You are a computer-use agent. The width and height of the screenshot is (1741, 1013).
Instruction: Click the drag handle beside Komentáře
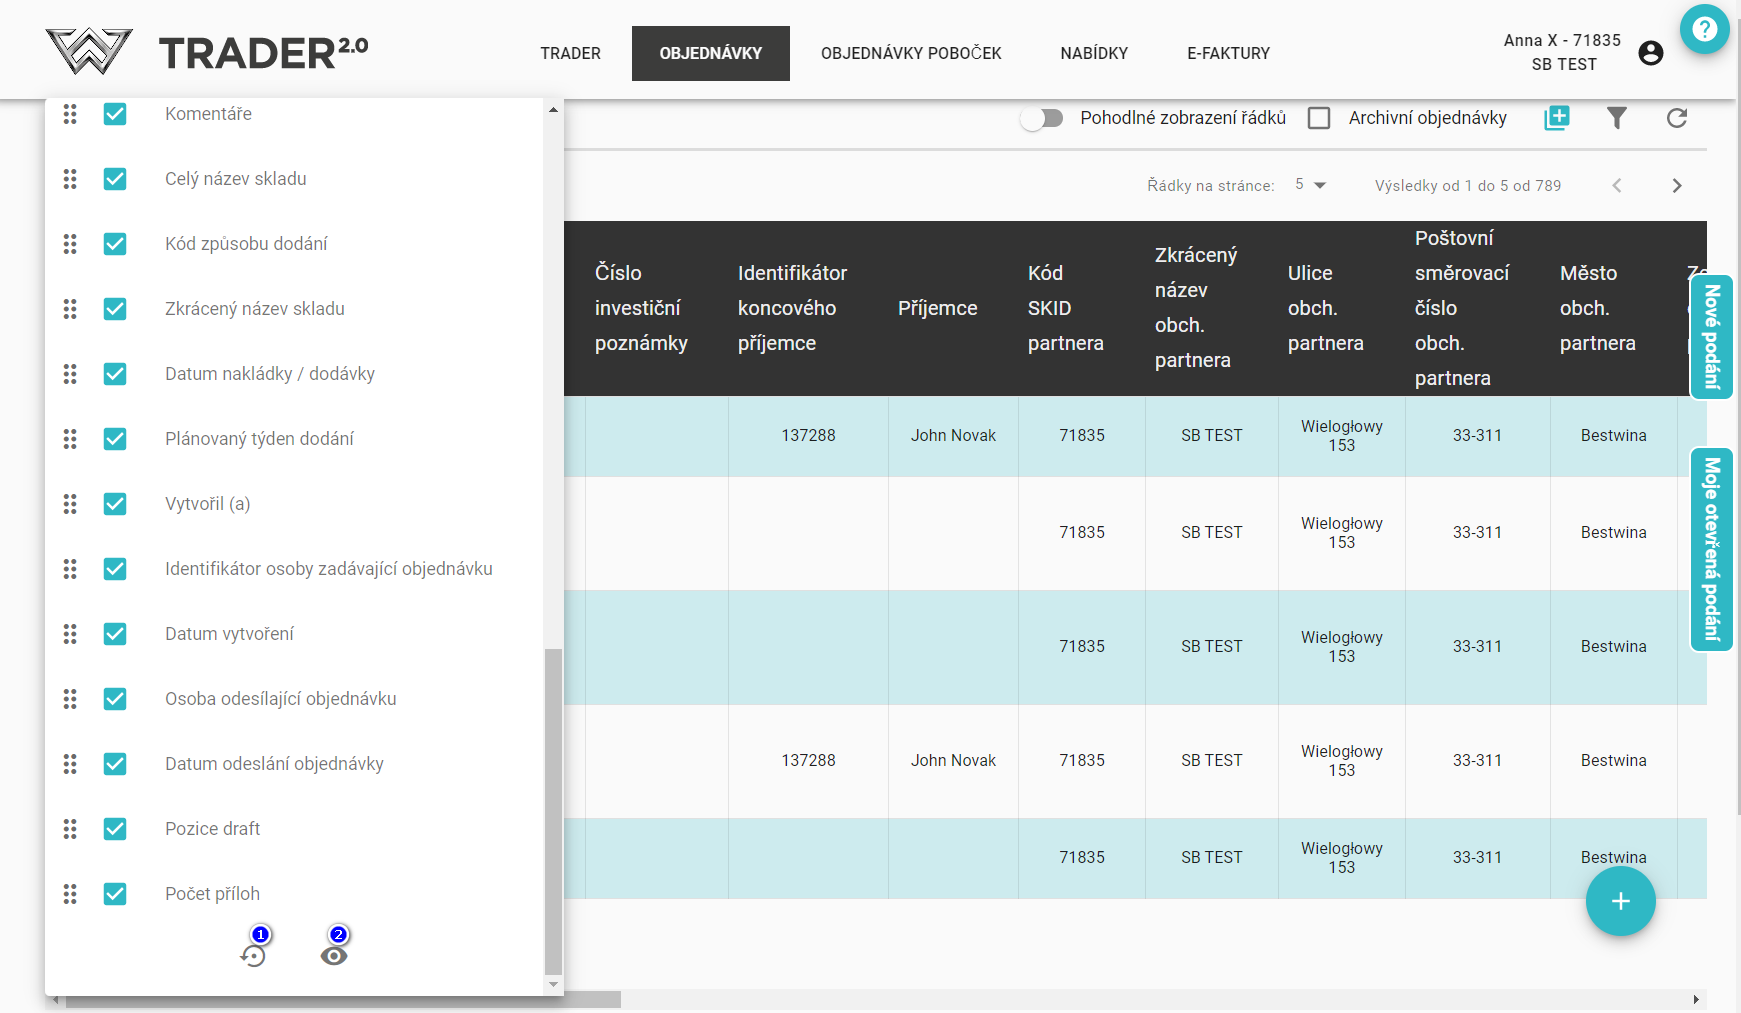(70, 114)
